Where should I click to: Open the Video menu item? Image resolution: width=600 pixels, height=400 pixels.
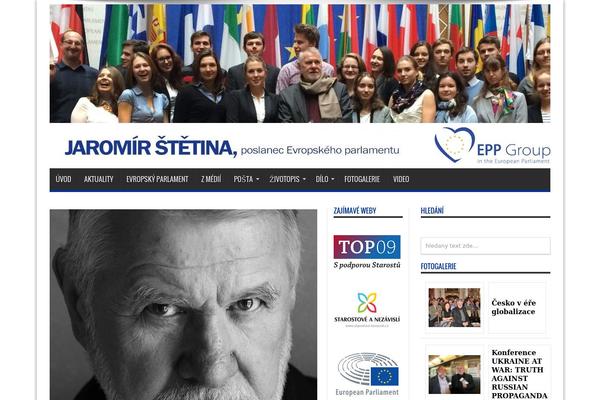401,179
